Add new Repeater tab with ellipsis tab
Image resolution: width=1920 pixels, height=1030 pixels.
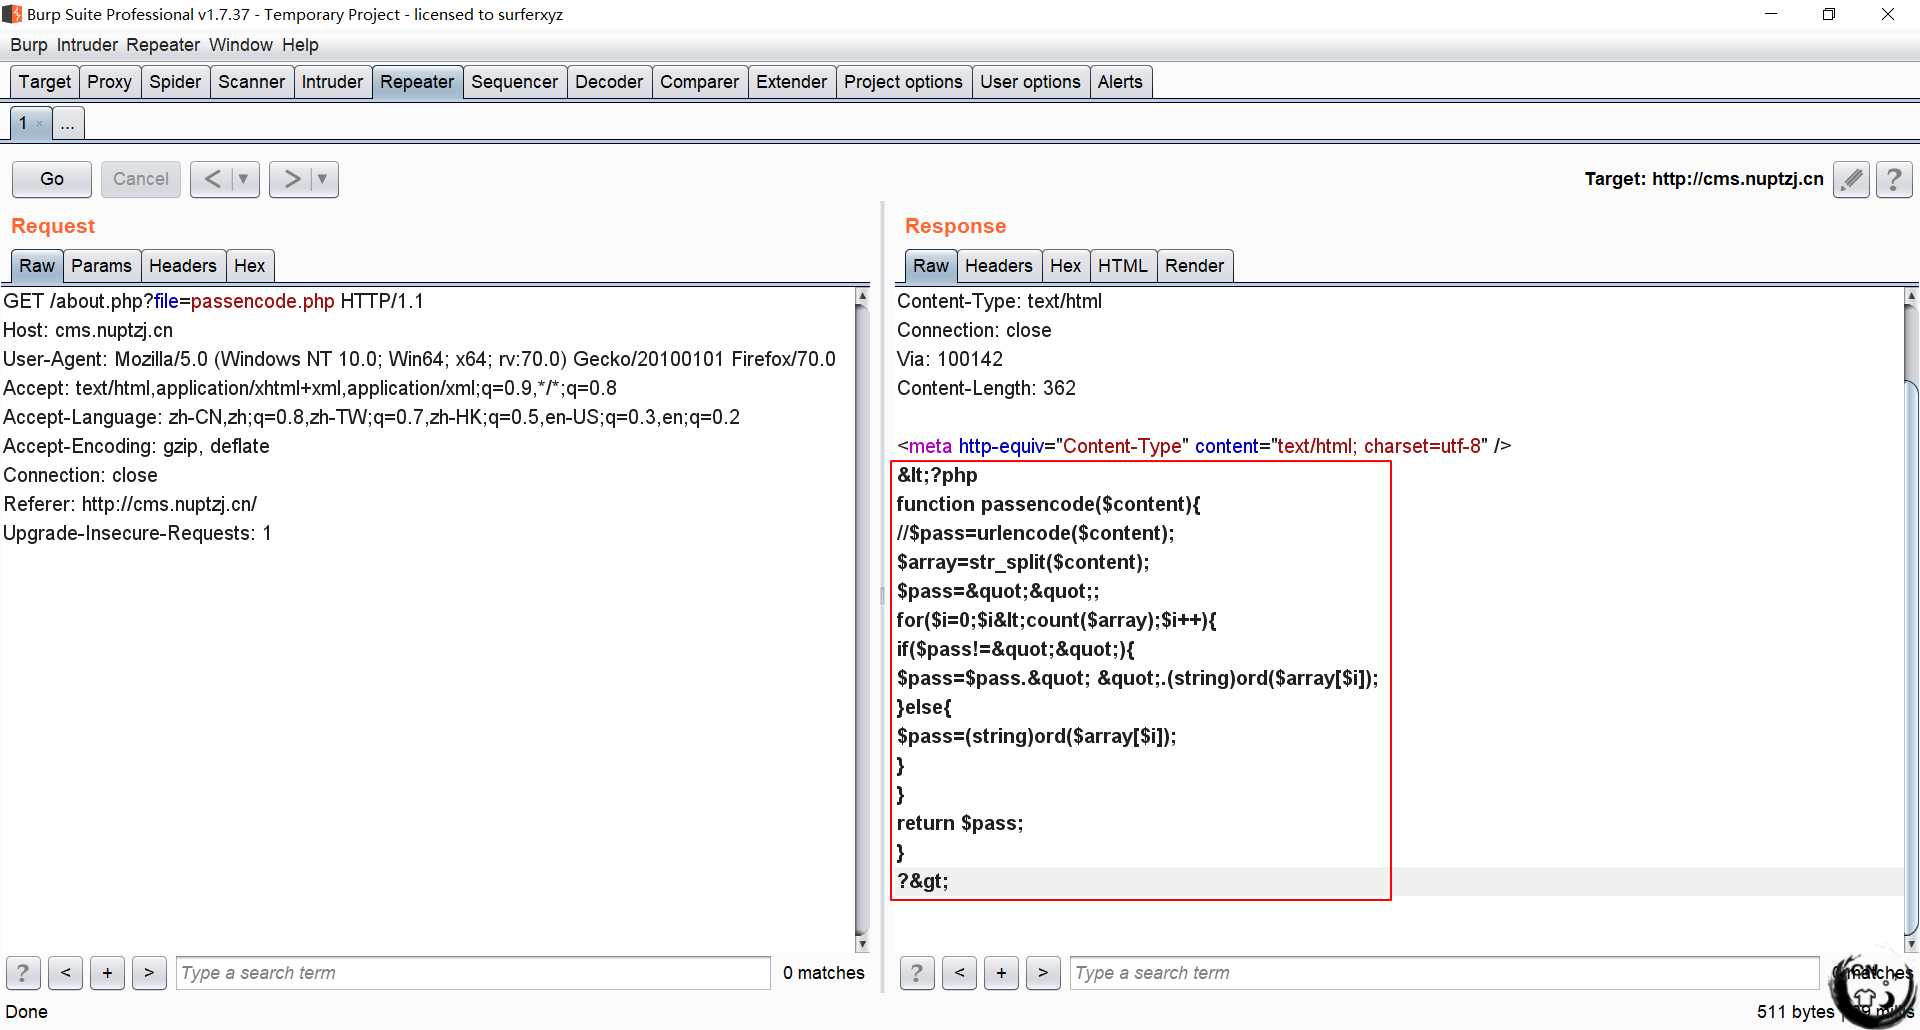pos(68,124)
